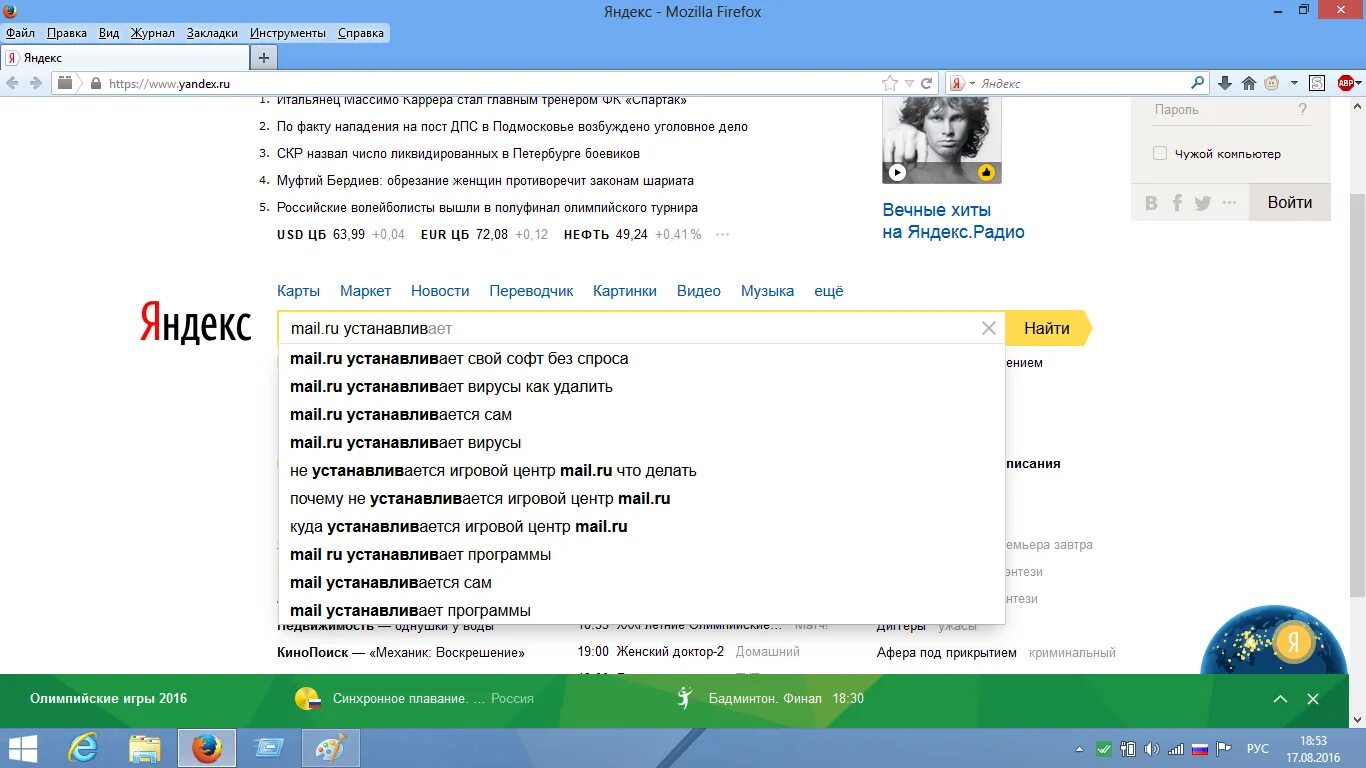Switch the РУС input language indicator
This screenshot has height=768, width=1366.
coord(1257,749)
